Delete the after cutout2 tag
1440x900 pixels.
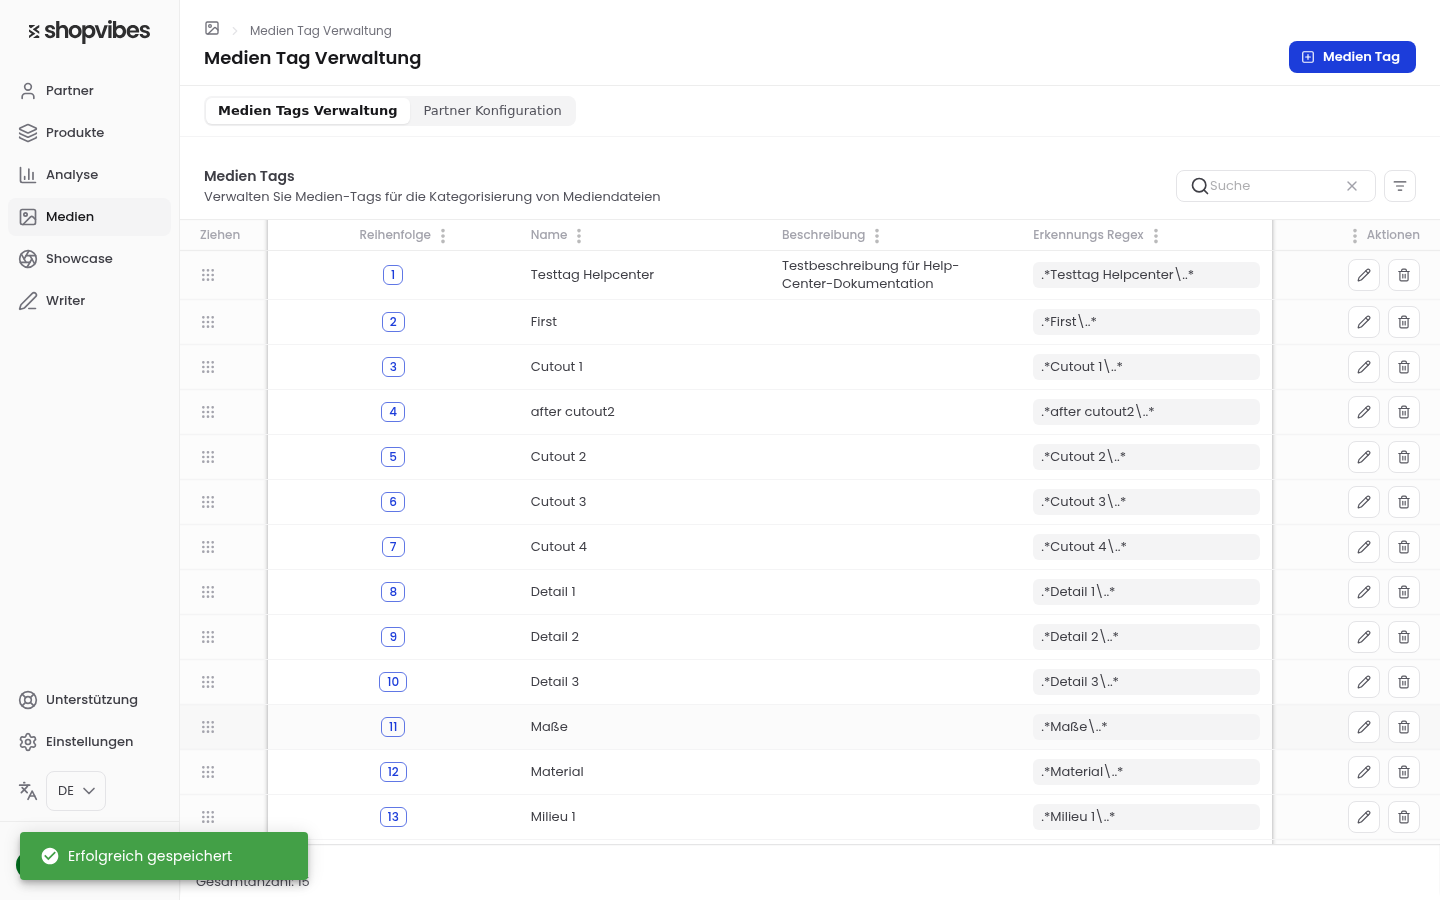1404,412
